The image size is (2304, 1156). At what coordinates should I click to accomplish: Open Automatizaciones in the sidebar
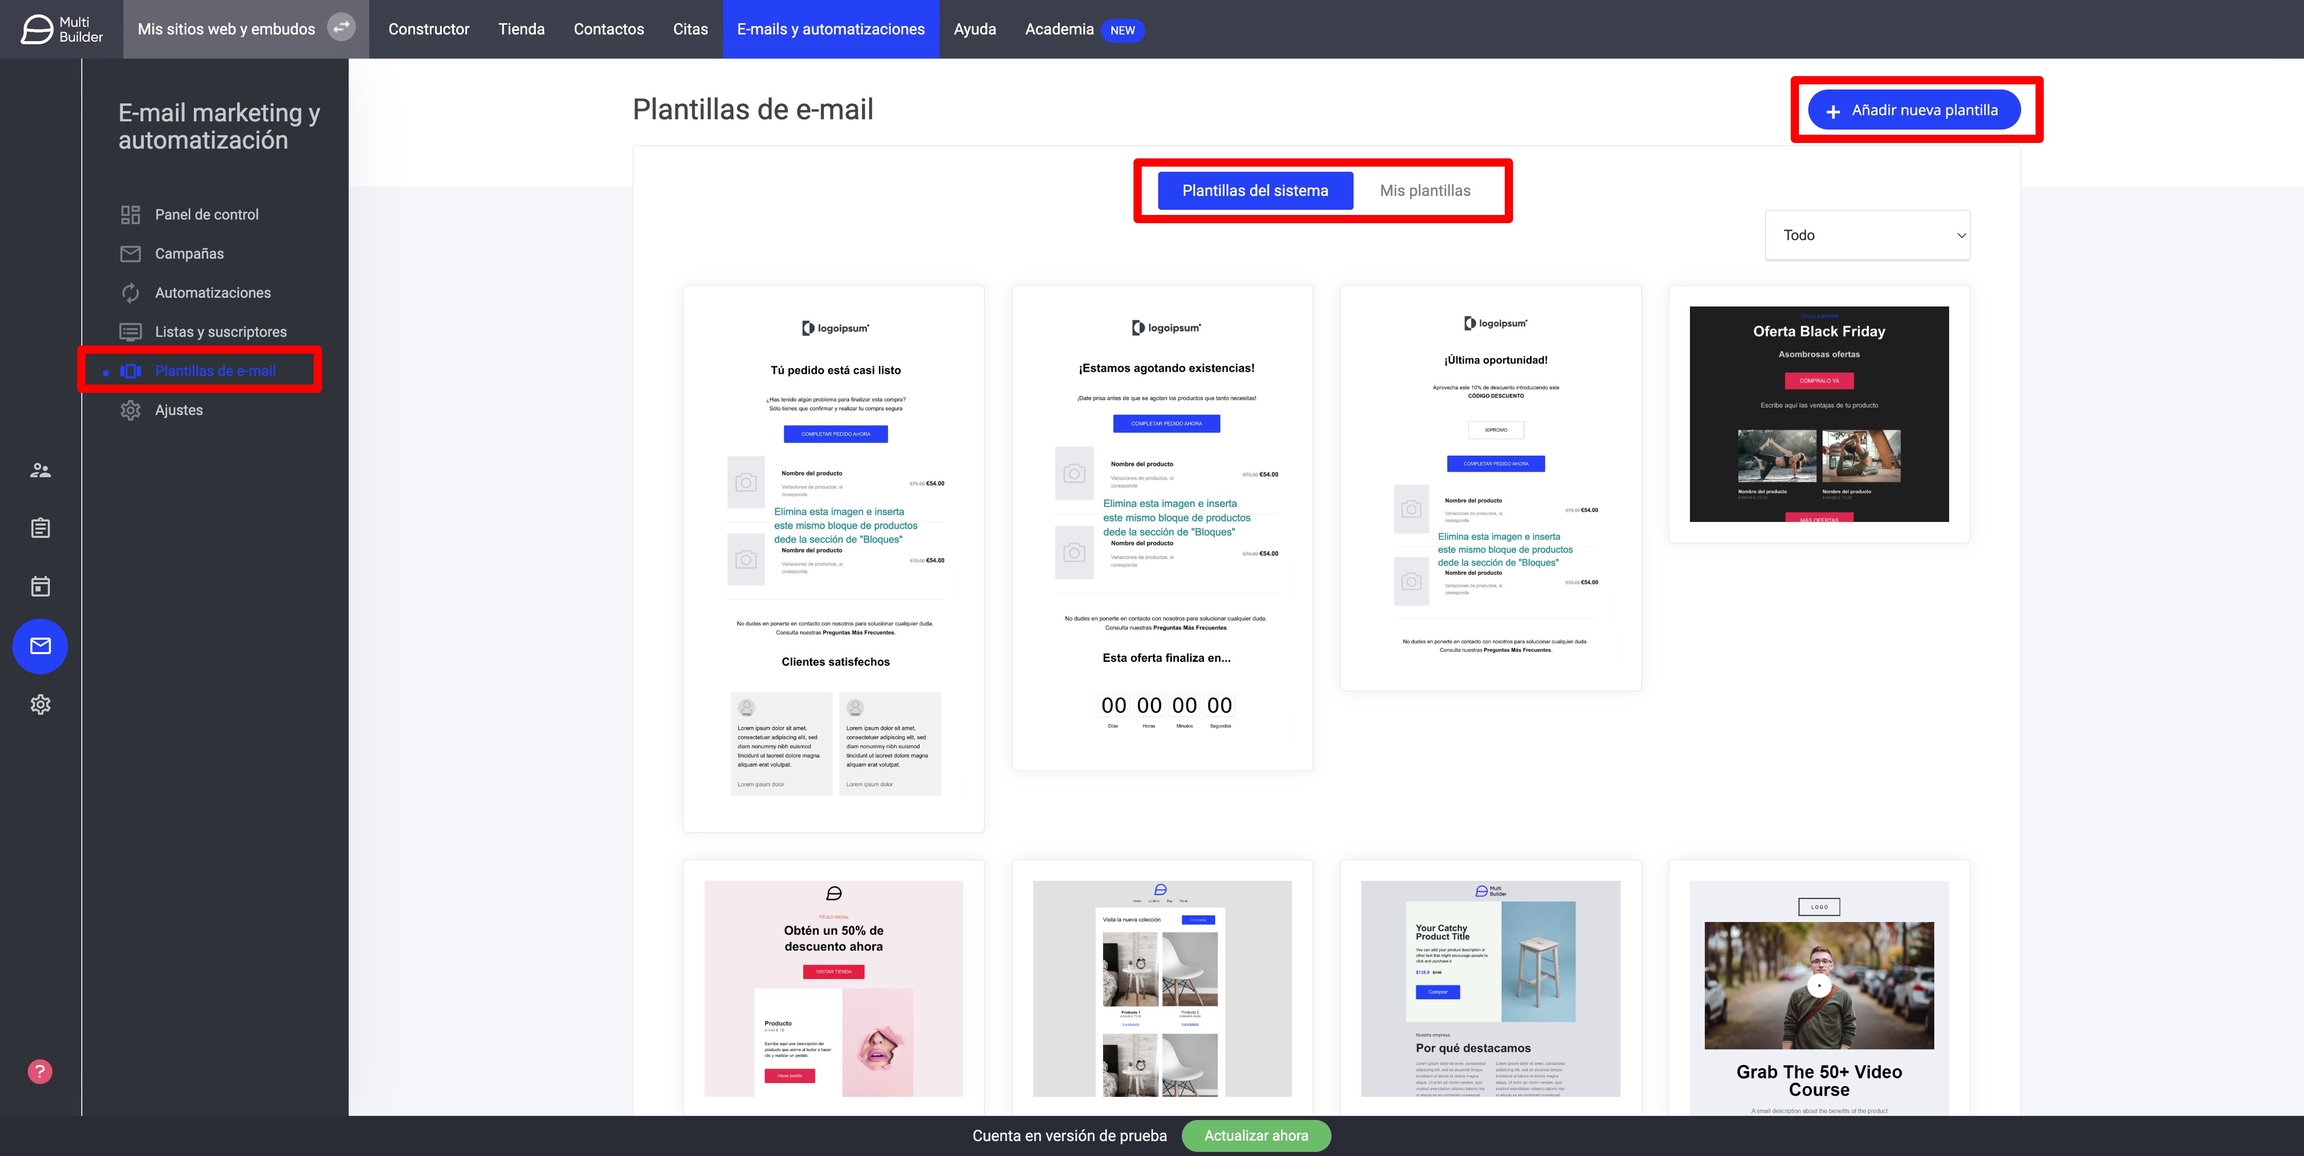click(x=212, y=293)
